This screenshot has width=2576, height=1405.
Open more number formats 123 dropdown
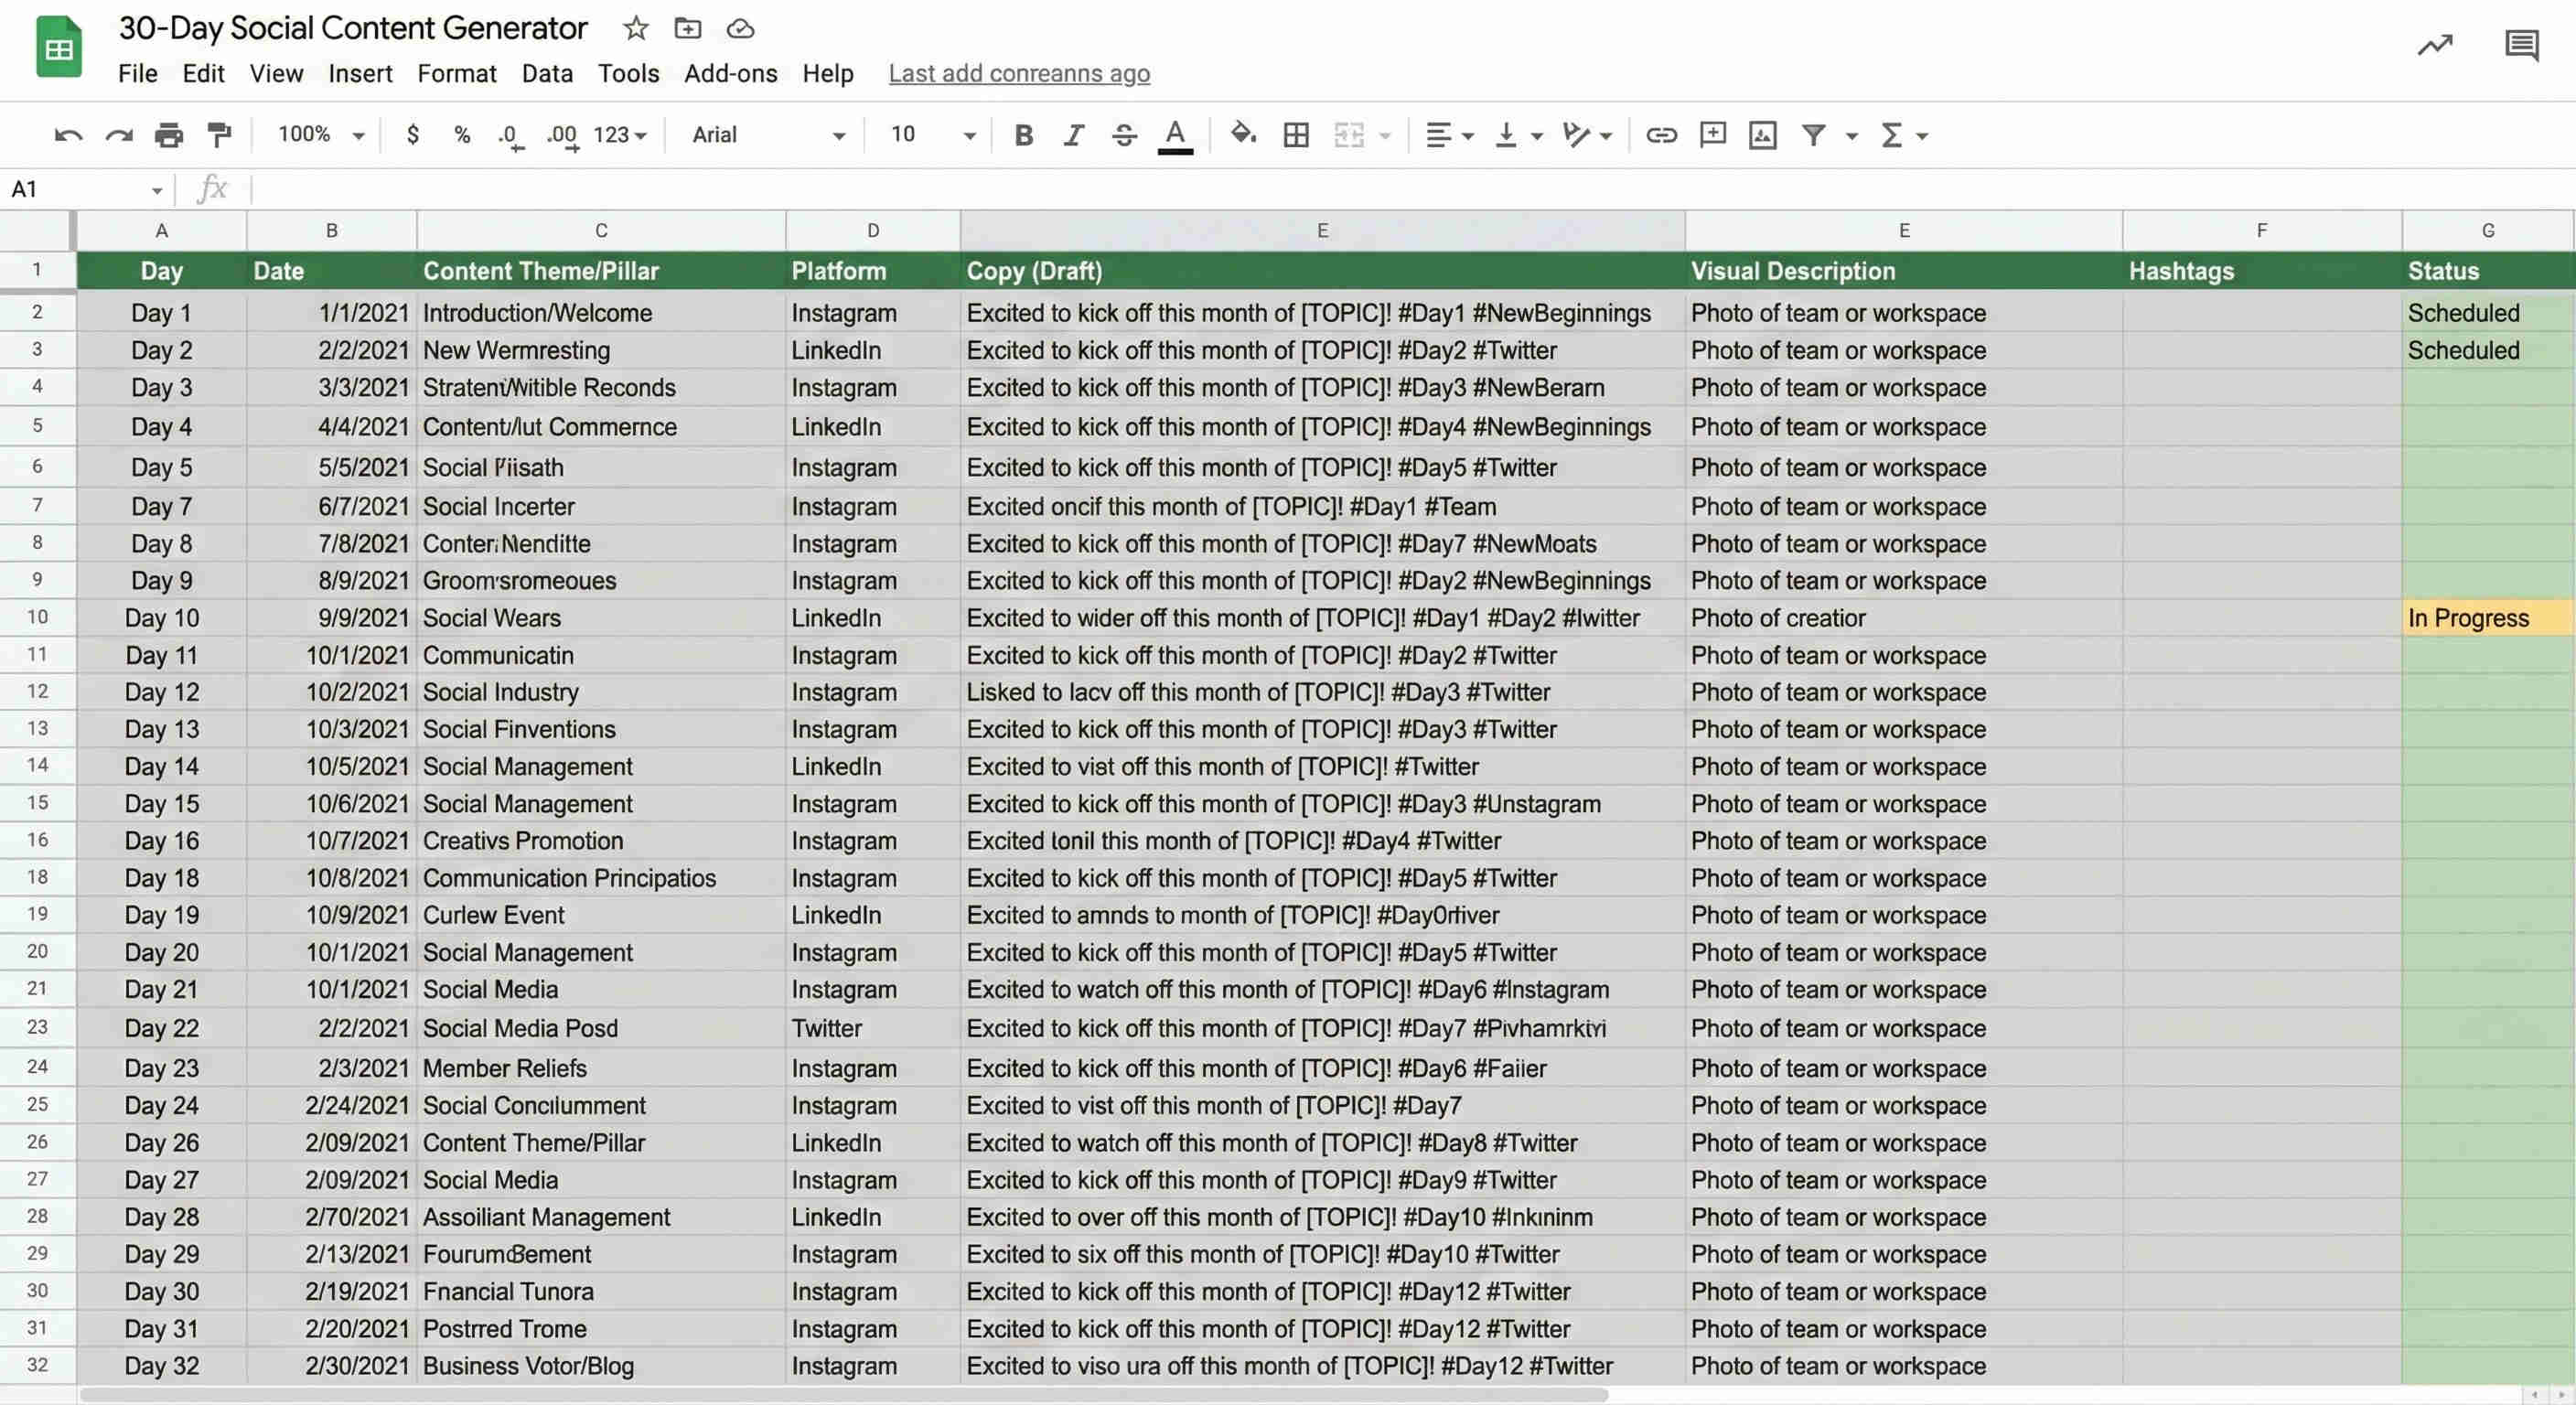click(620, 134)
